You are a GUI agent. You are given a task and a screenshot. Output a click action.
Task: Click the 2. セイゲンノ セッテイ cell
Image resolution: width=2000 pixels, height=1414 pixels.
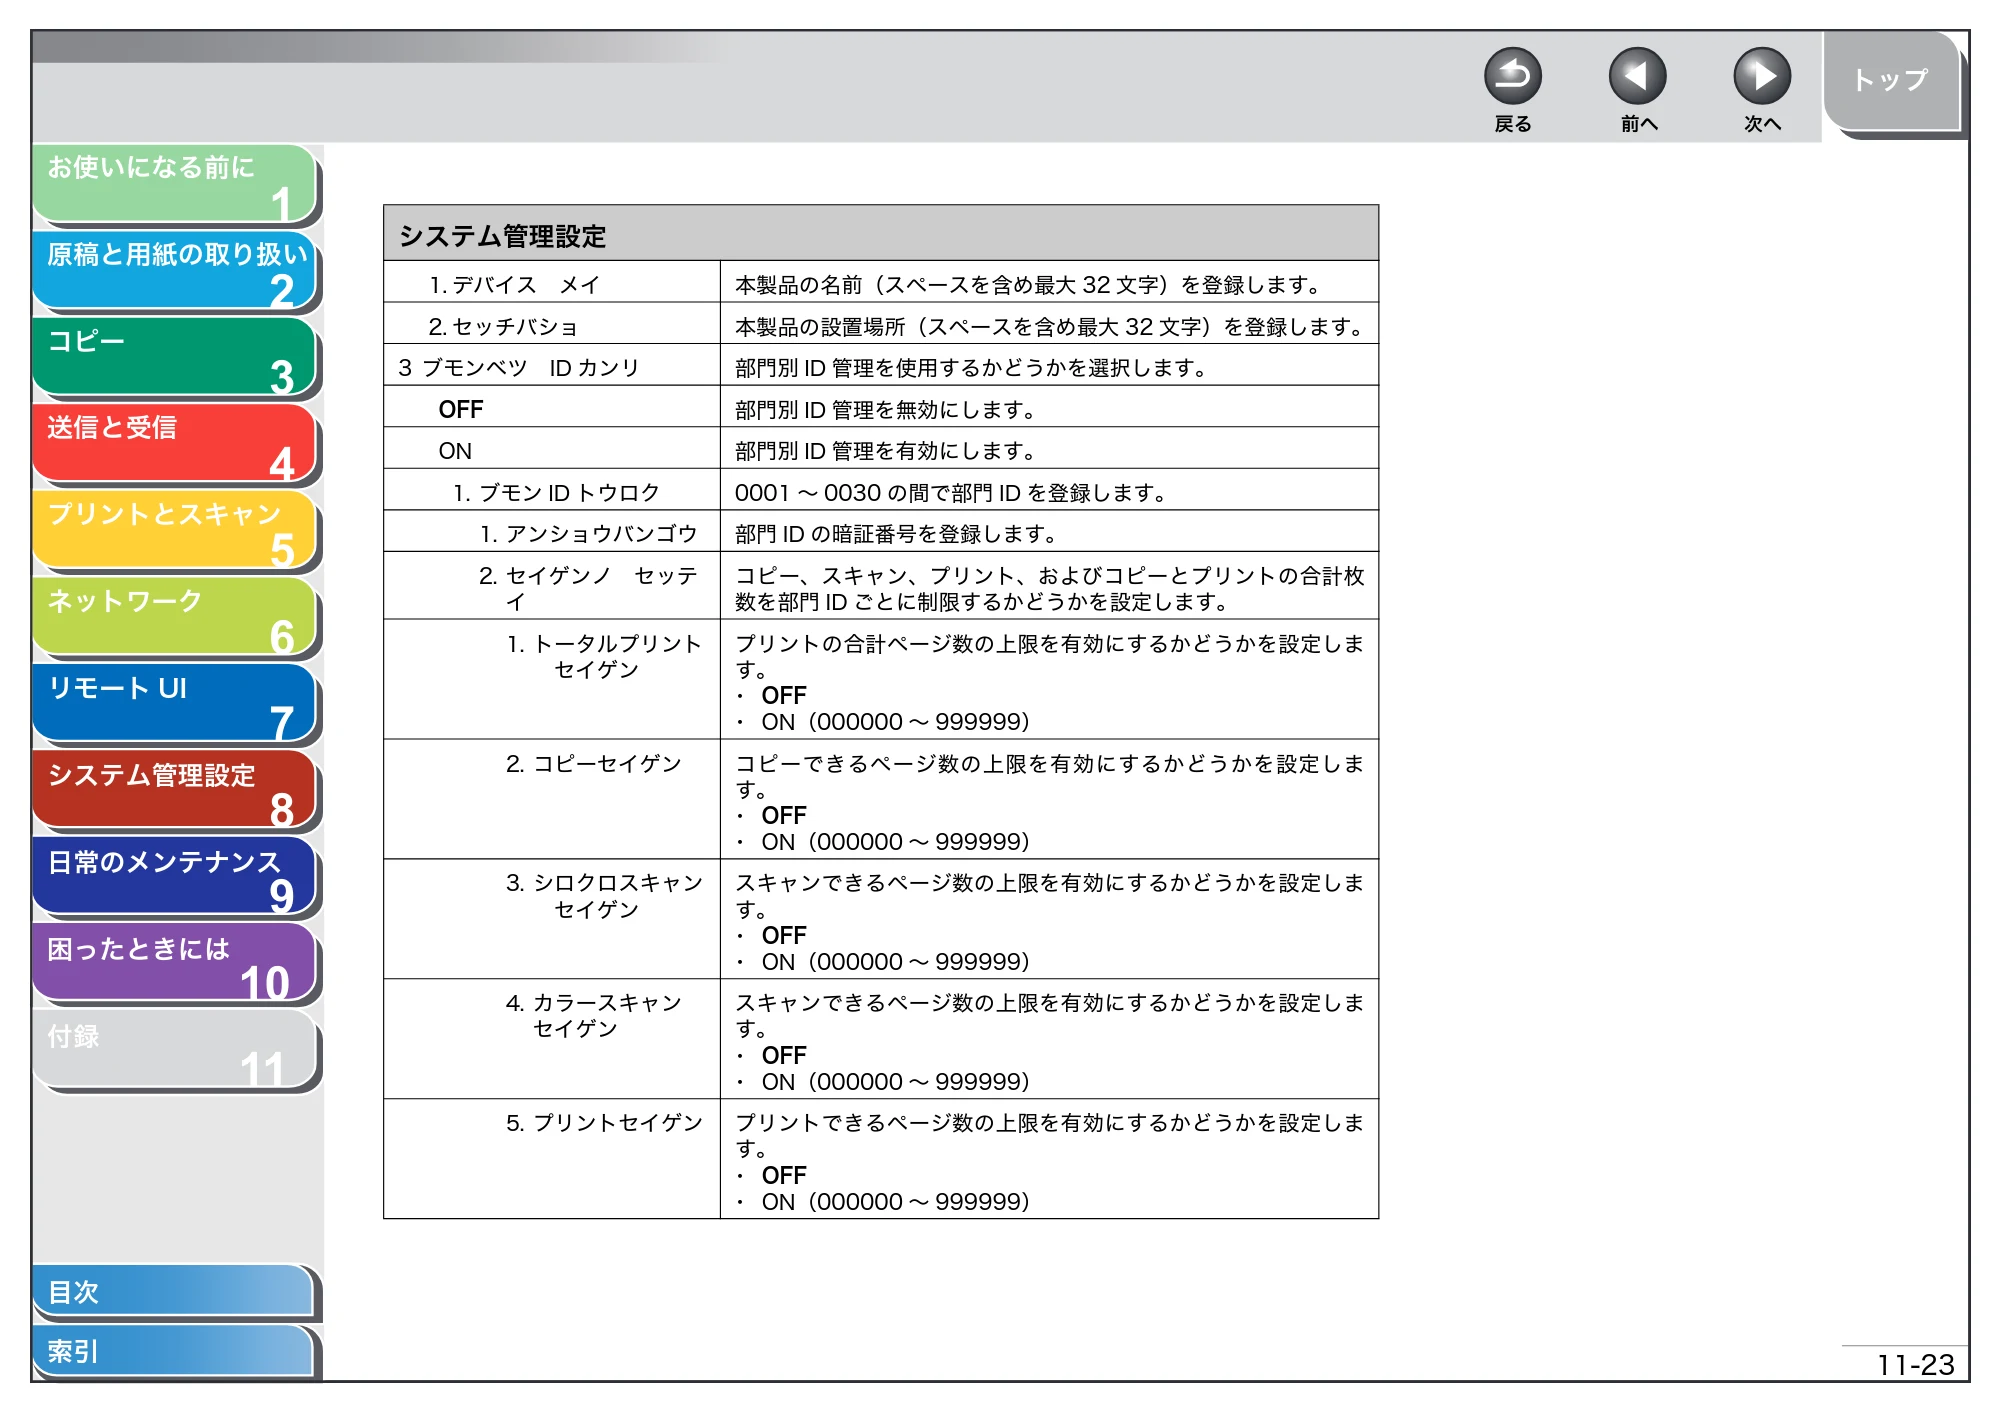coord(552,587)
